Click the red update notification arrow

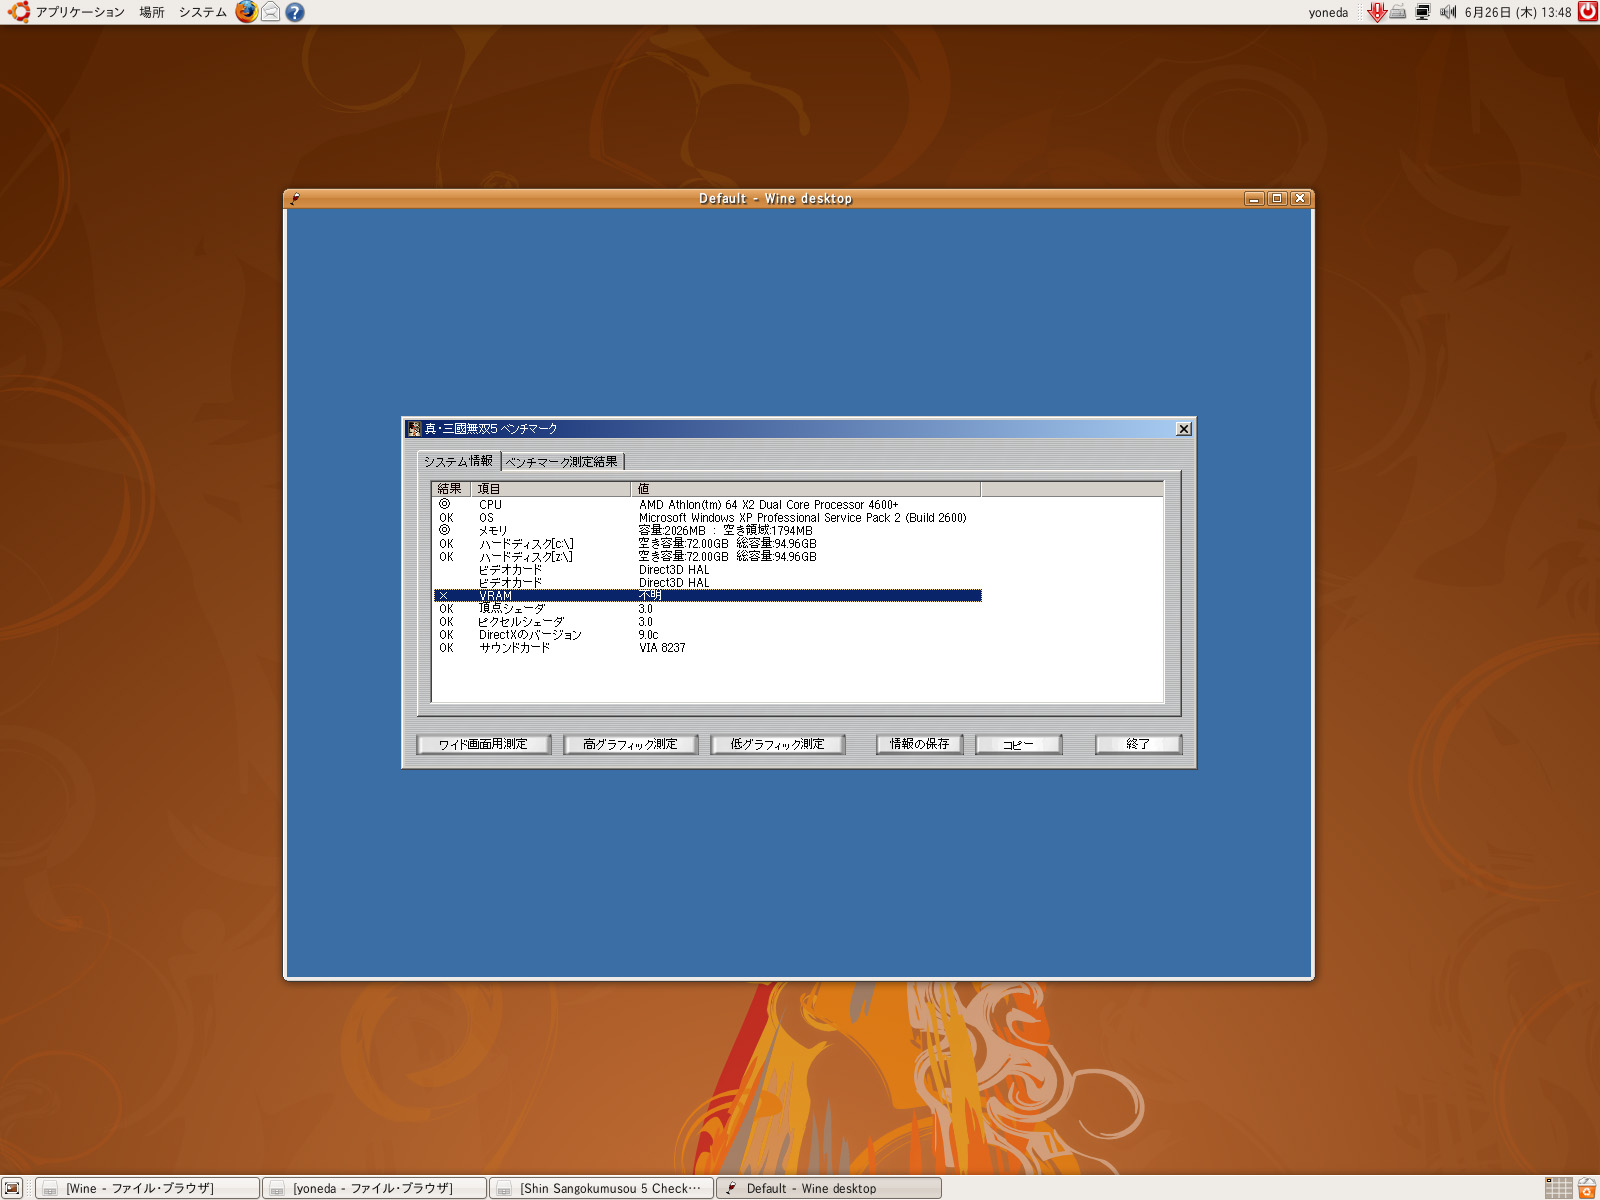(x=1376, y=12)
